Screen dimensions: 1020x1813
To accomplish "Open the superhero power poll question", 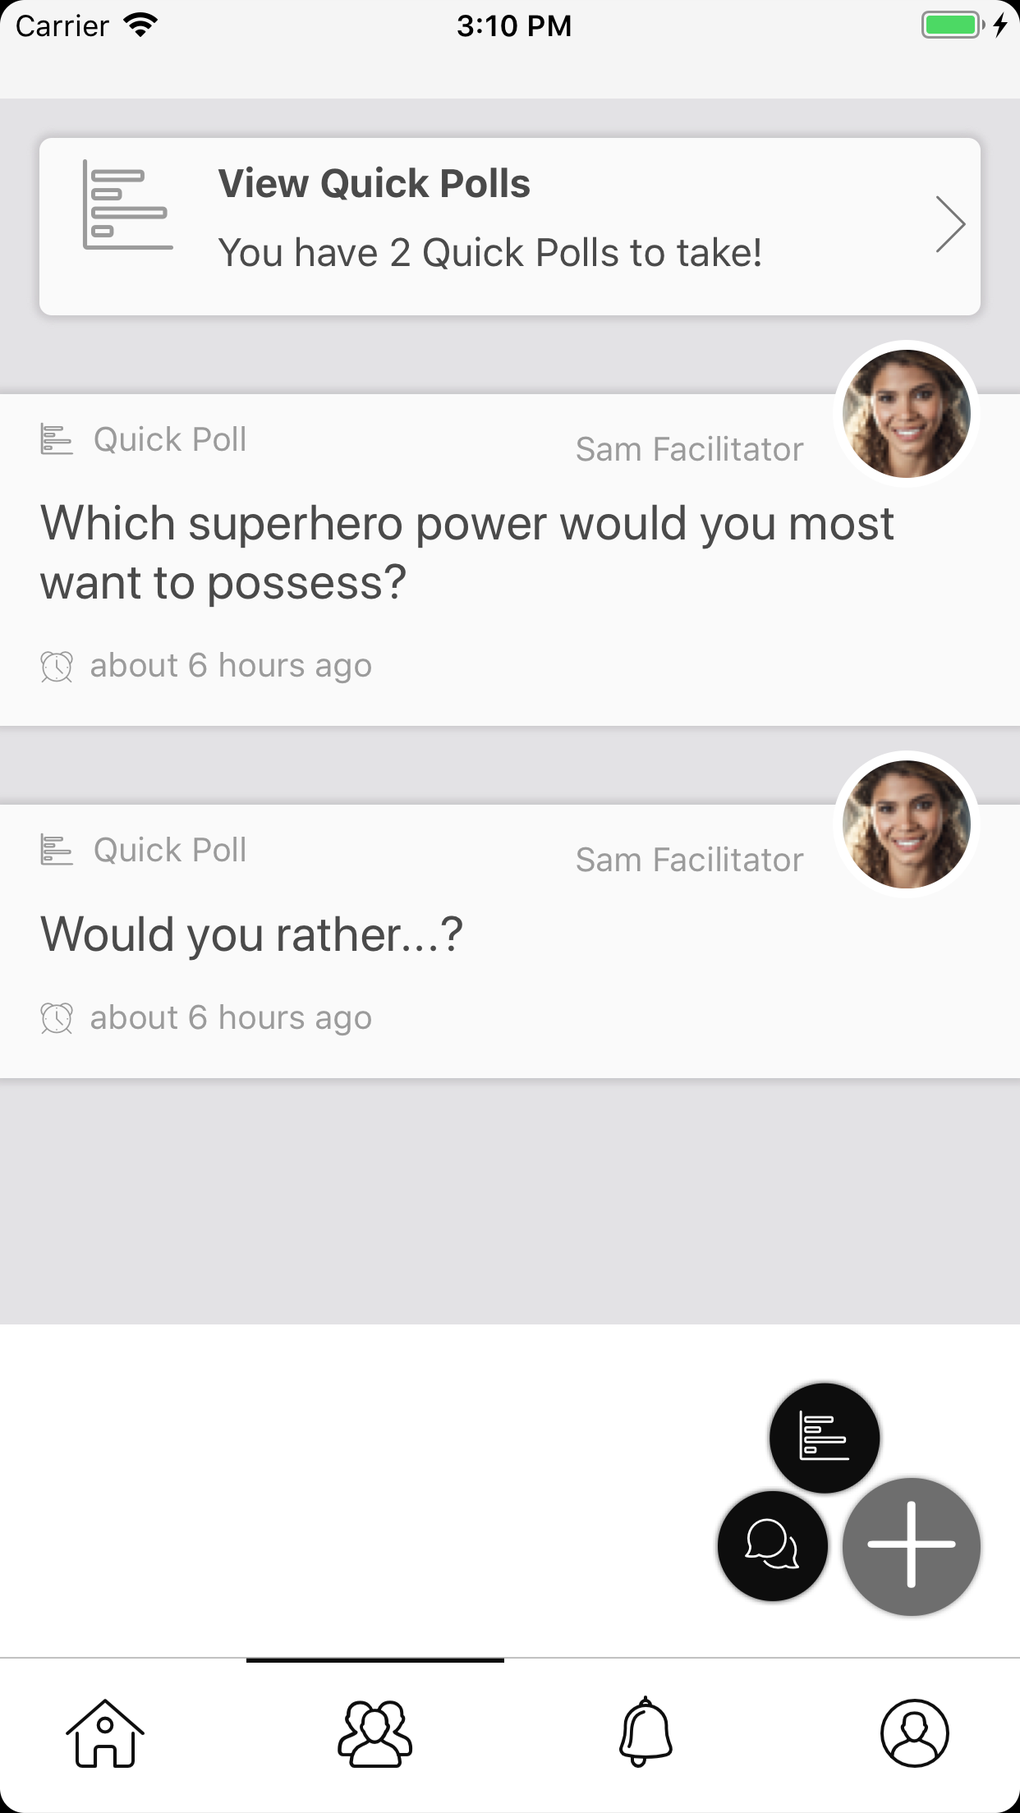I will pyautogui.click(x=466, y=552).
